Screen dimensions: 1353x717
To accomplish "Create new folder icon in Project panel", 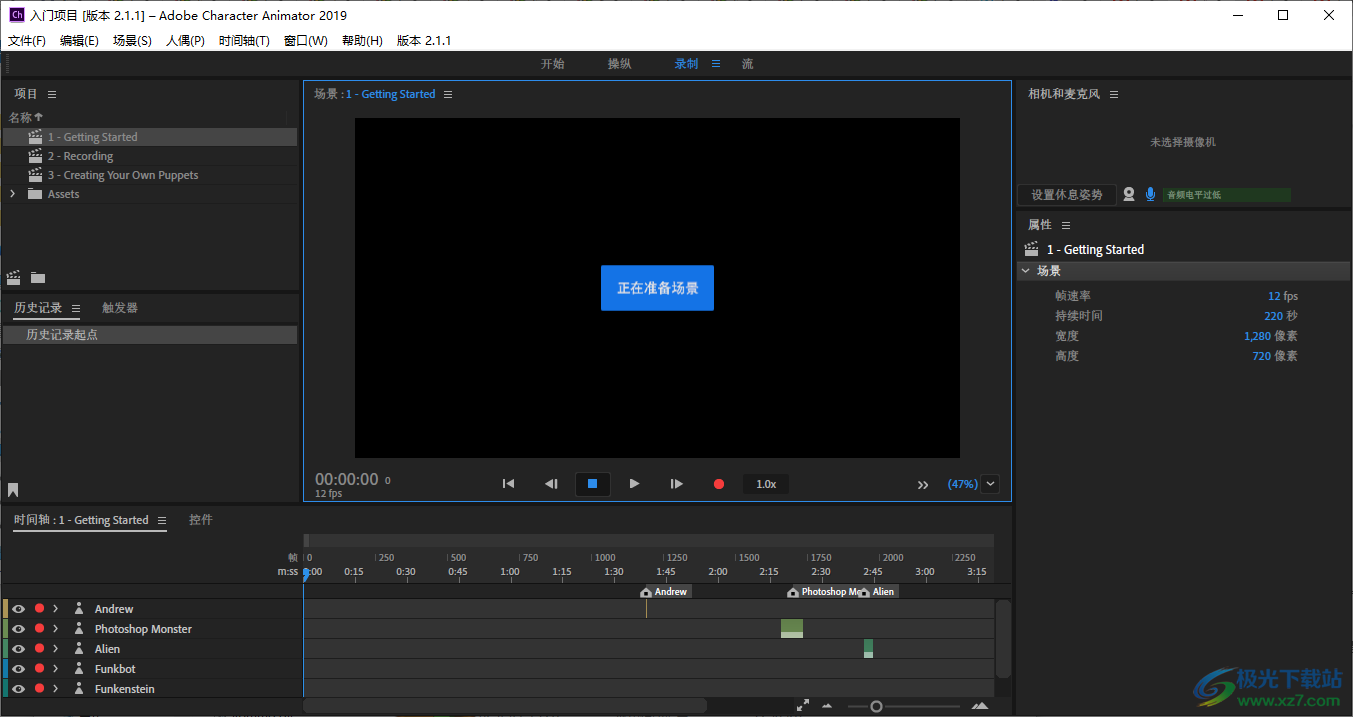I will [x=38, y=277].
